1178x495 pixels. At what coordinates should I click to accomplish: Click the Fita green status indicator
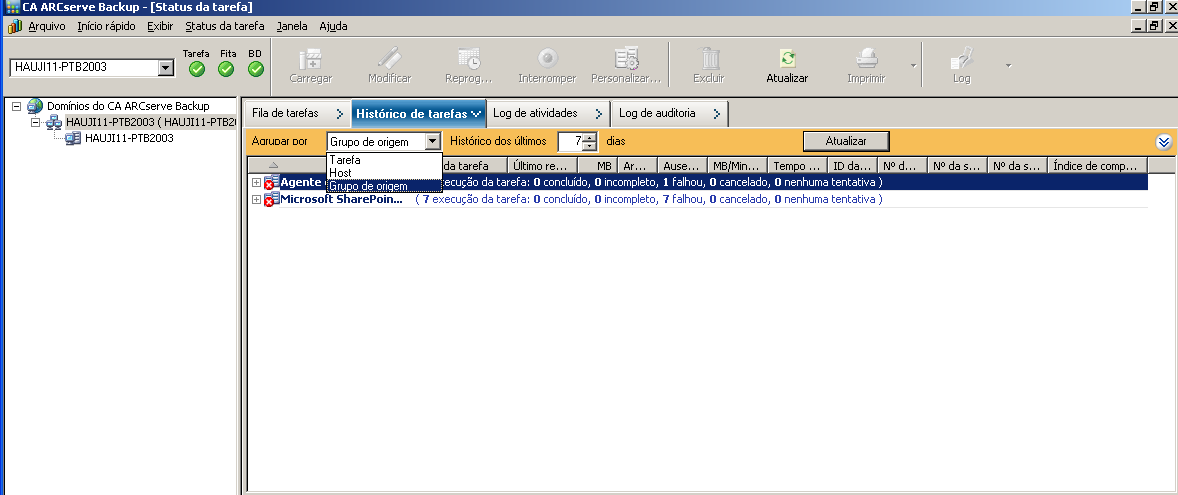(x=226, y=69)
